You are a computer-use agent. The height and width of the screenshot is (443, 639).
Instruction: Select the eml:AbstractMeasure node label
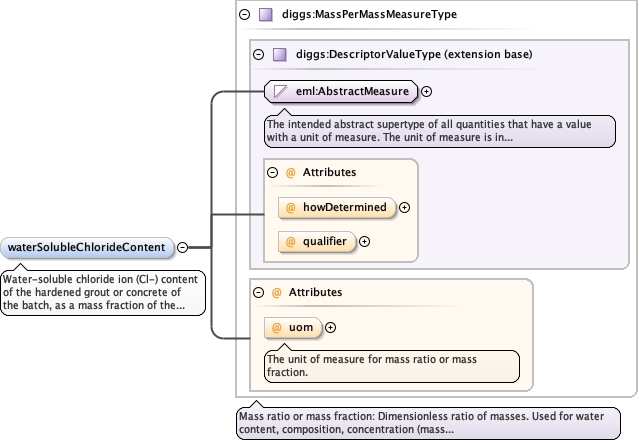352,91
